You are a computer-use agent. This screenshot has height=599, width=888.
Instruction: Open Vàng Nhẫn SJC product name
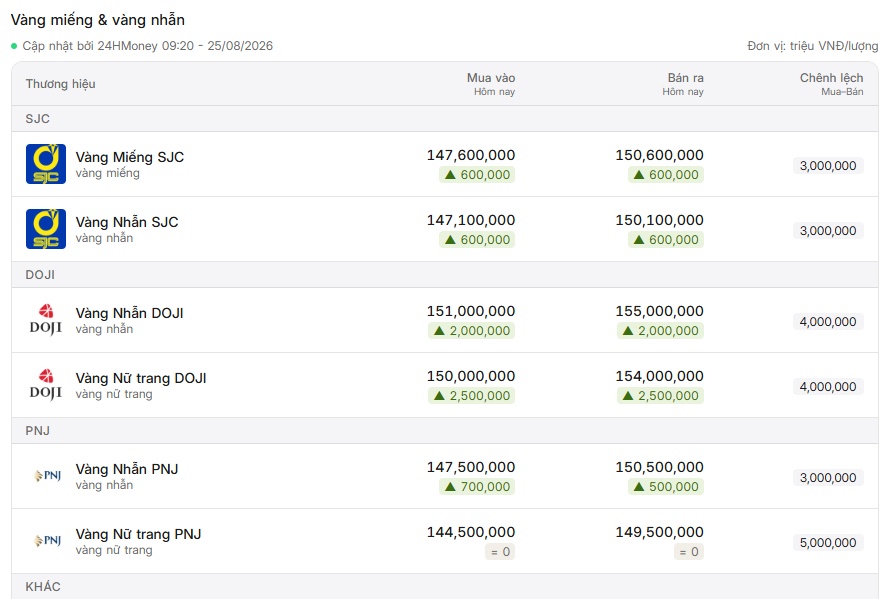(x=127, y=222)
